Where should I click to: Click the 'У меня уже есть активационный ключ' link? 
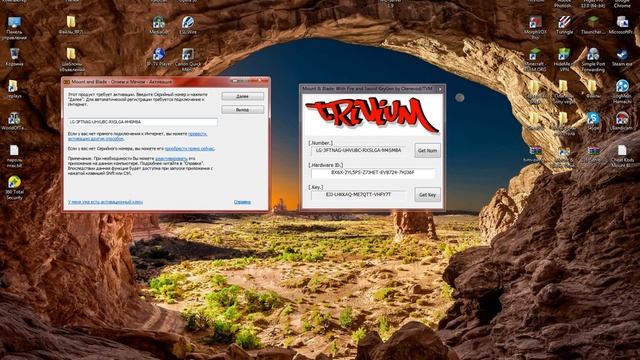click(x=105, y=202)
